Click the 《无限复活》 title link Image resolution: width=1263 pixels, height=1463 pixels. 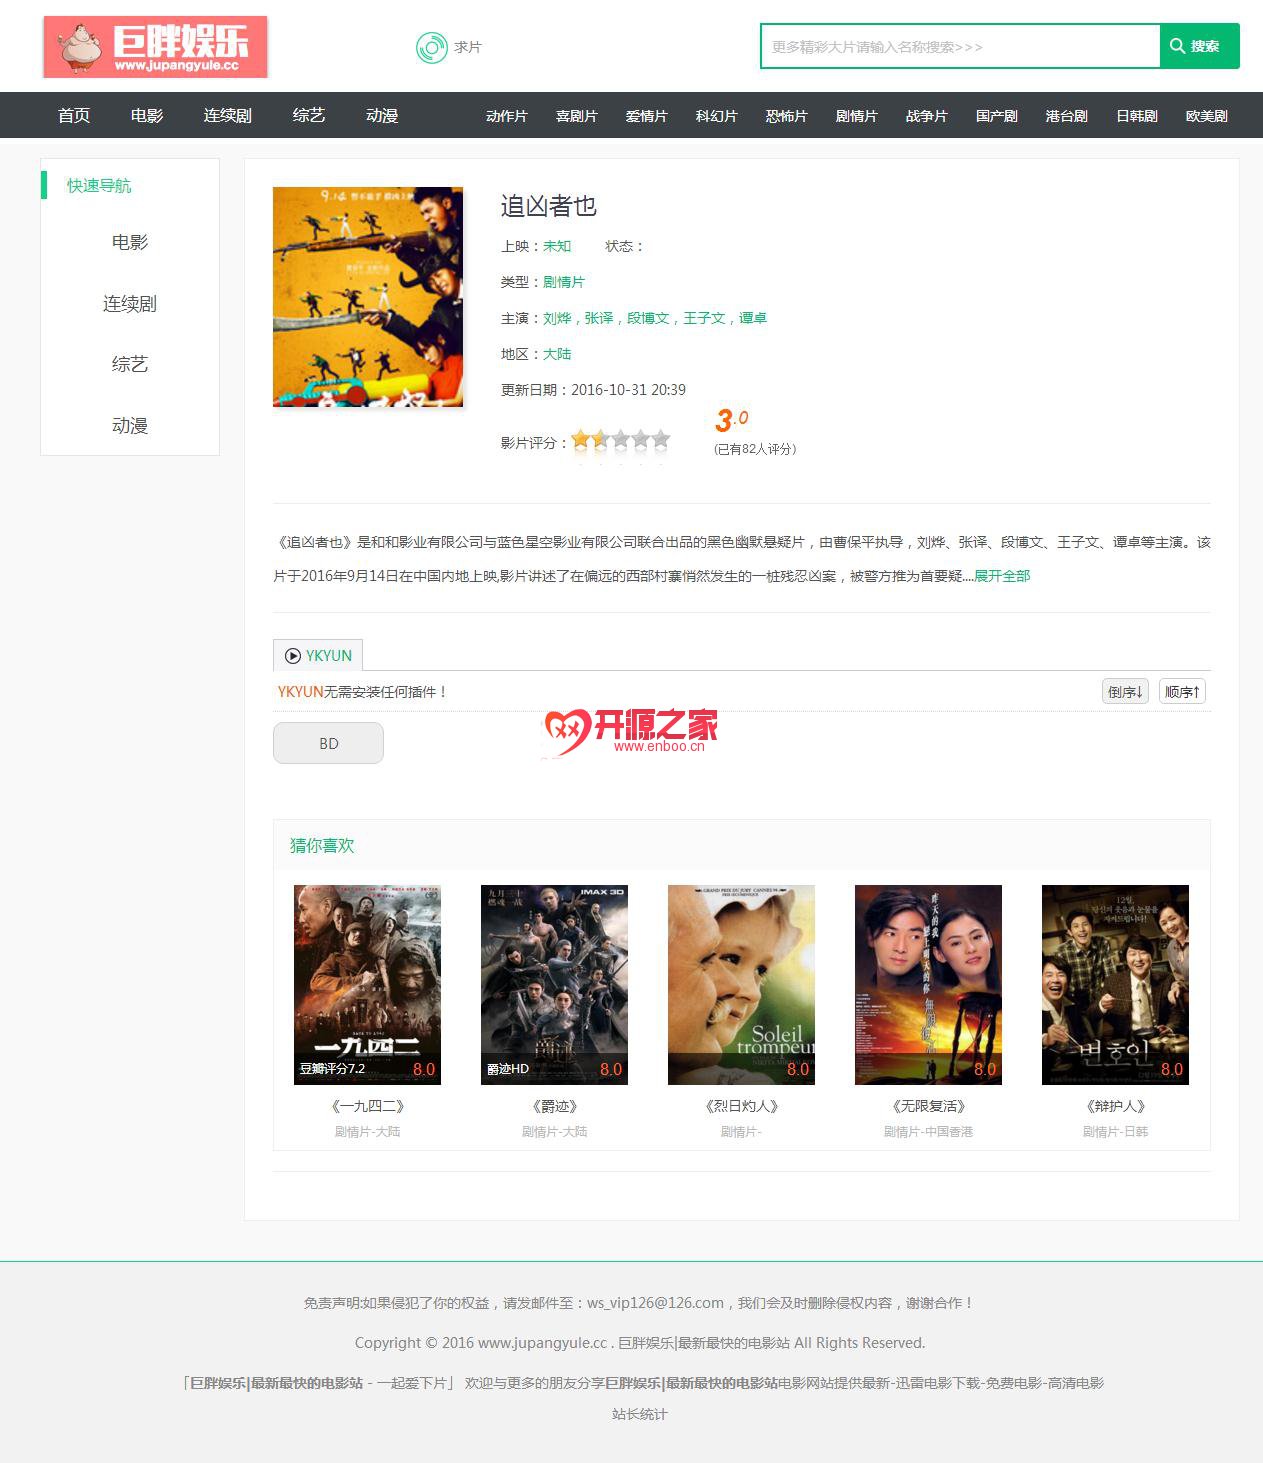click(928, 1106)
